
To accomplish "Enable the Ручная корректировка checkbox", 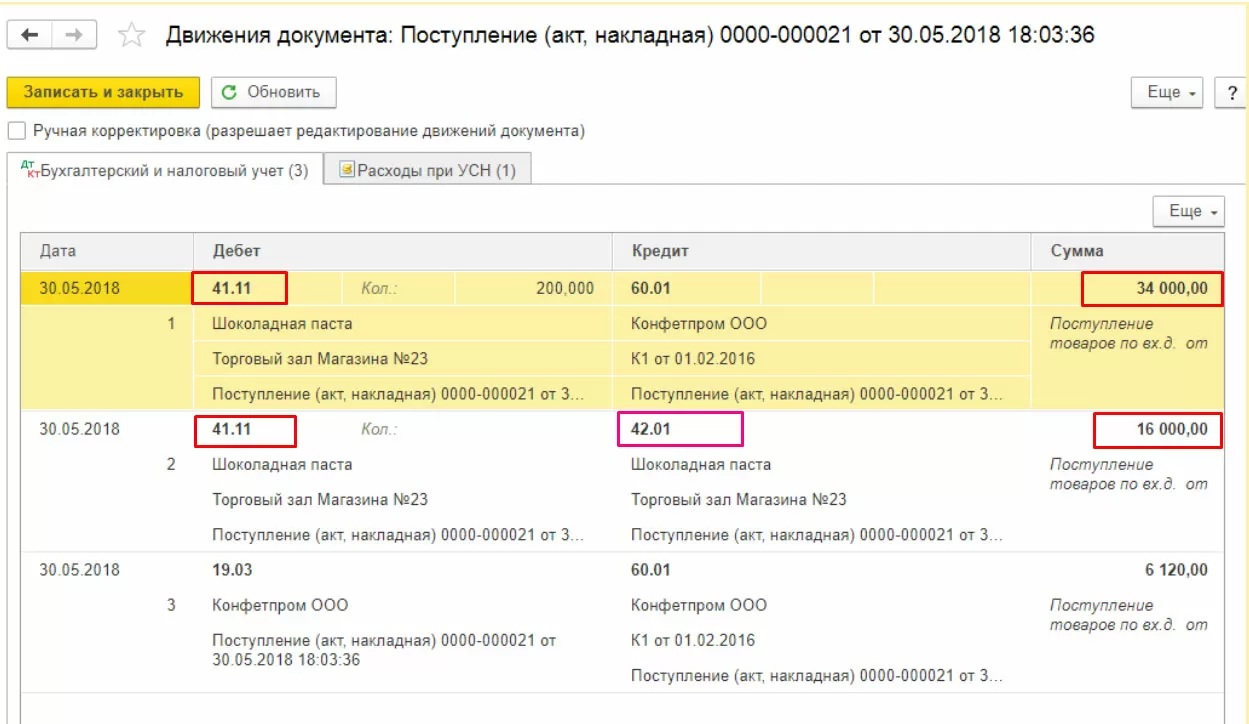I will click(x=16, y=131).
